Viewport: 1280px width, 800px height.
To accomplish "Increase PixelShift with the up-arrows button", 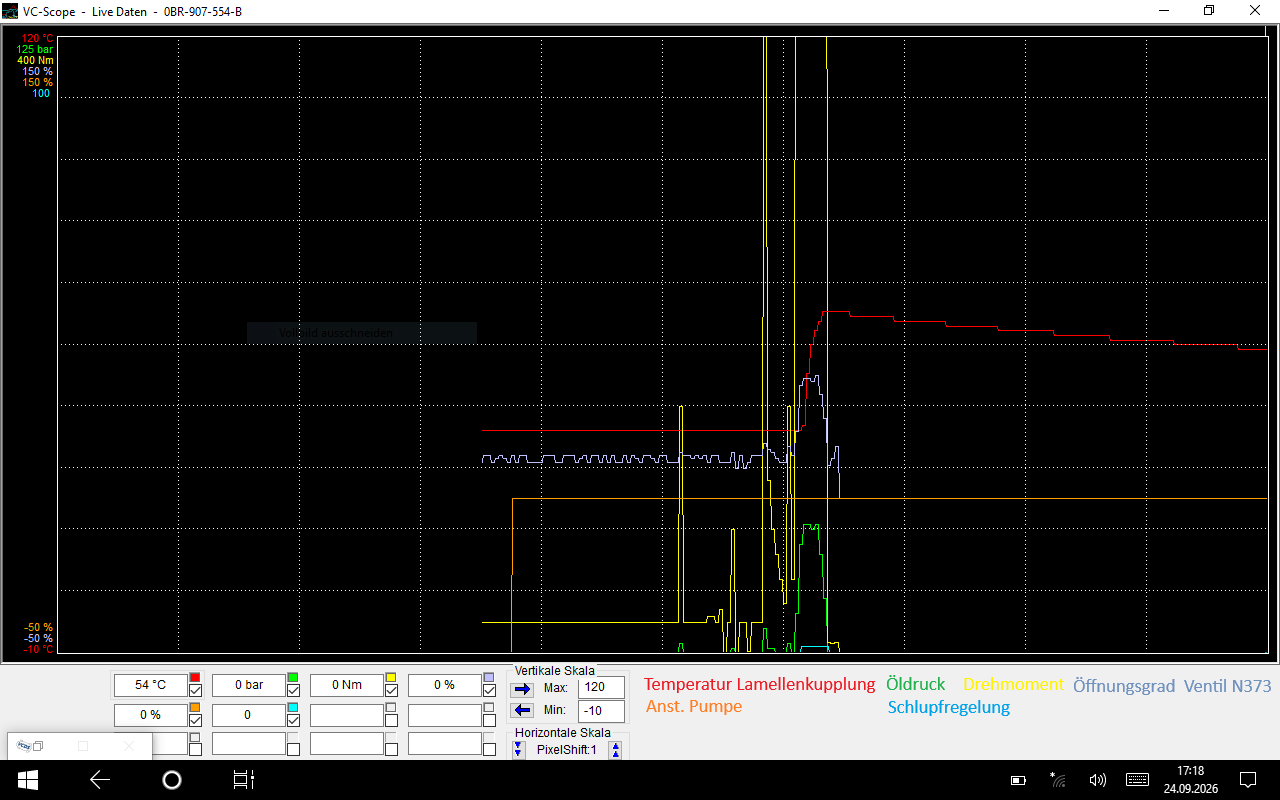I will pyautogui.click(x=616, y=750).
